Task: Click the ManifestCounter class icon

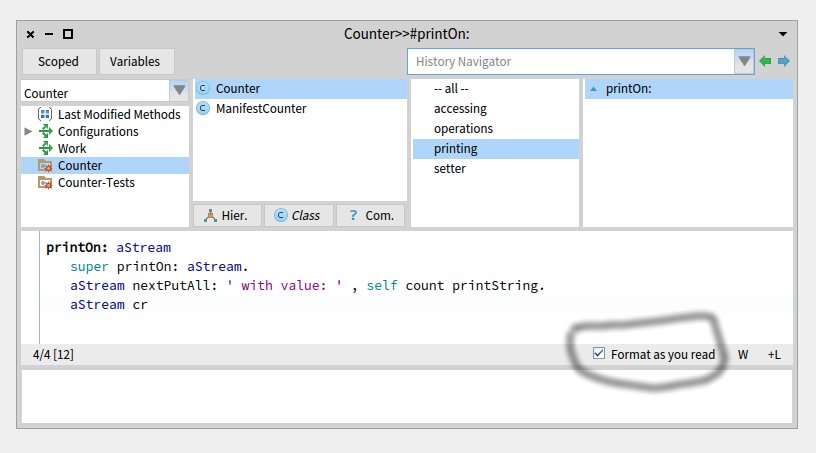Action: point(203,108)
